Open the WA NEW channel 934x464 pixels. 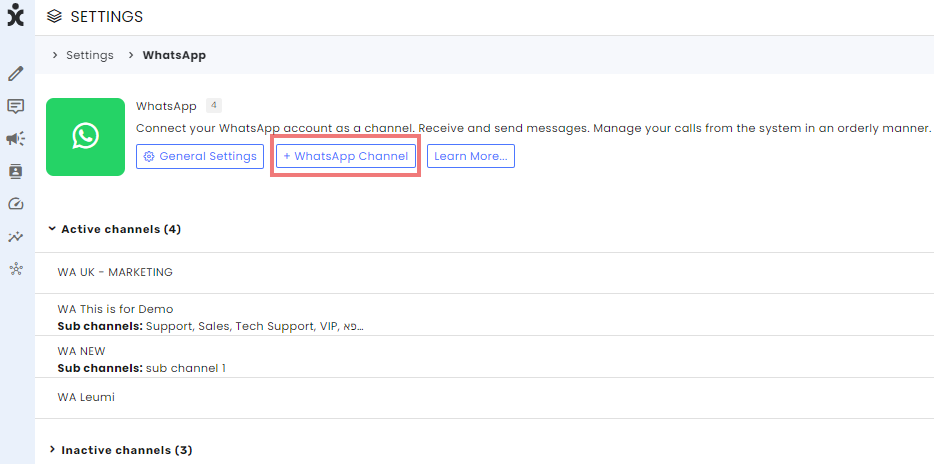[484, 357]
